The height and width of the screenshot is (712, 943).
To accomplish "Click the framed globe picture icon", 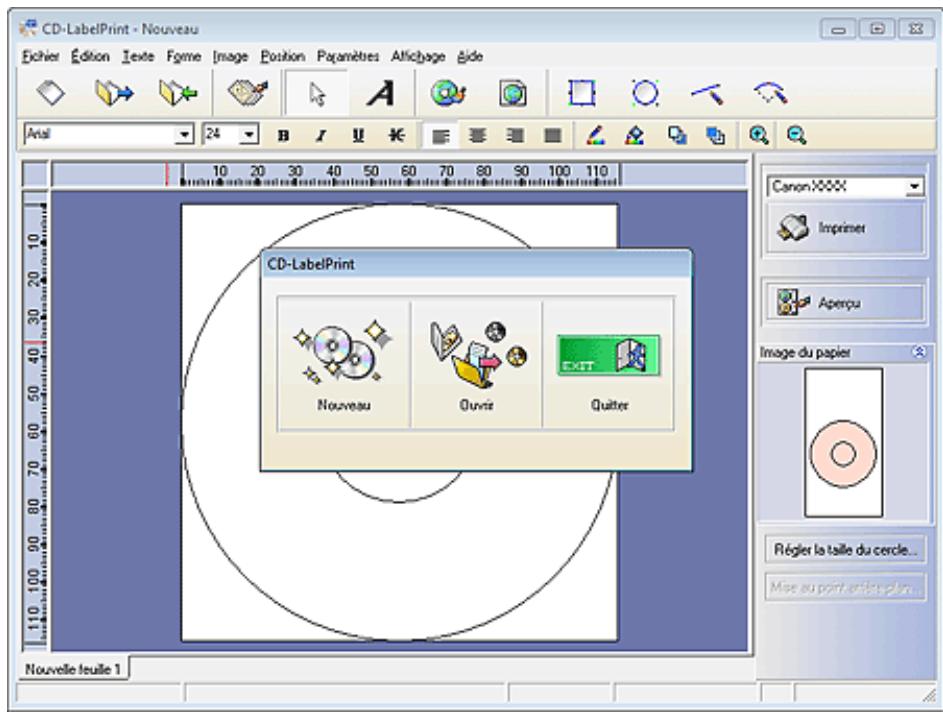I will tap(512, 94).
